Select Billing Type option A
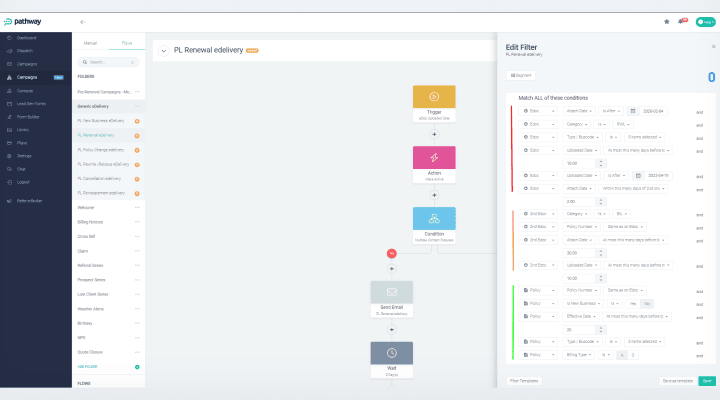Image resolution: width=720 pixels, height=400 pixels. coord(620,354)
